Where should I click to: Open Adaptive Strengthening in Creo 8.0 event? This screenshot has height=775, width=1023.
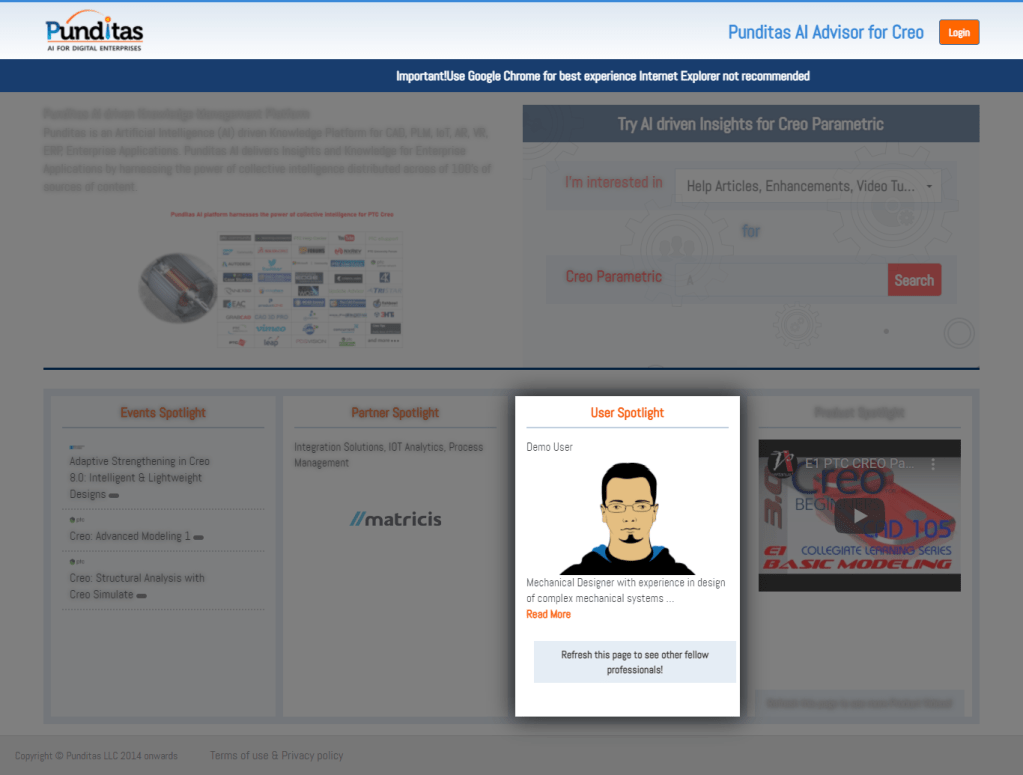point(139,477)
